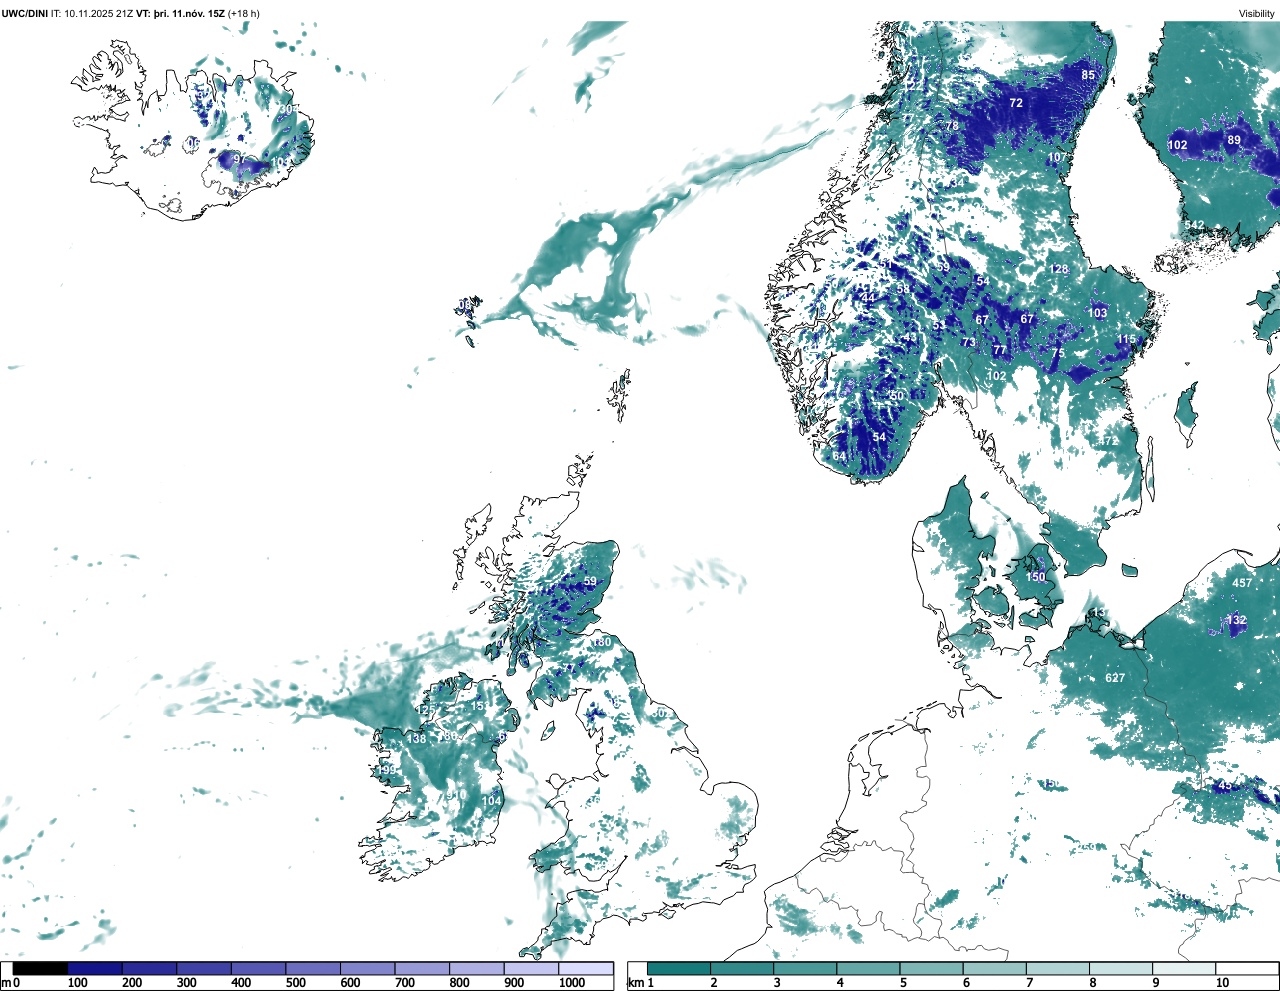Click the value 89 over Finland
This screenshot has height=991, width=1280.
pos(1234,140)
